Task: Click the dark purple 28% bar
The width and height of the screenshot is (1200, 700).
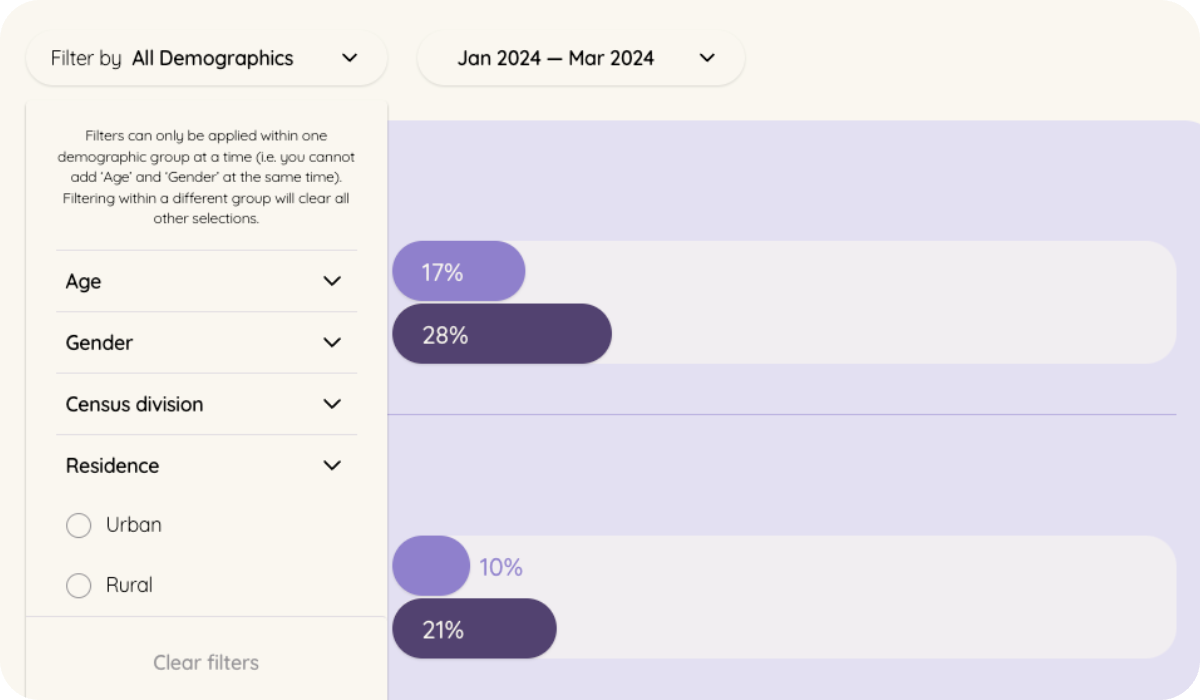Action: [501, 334]
